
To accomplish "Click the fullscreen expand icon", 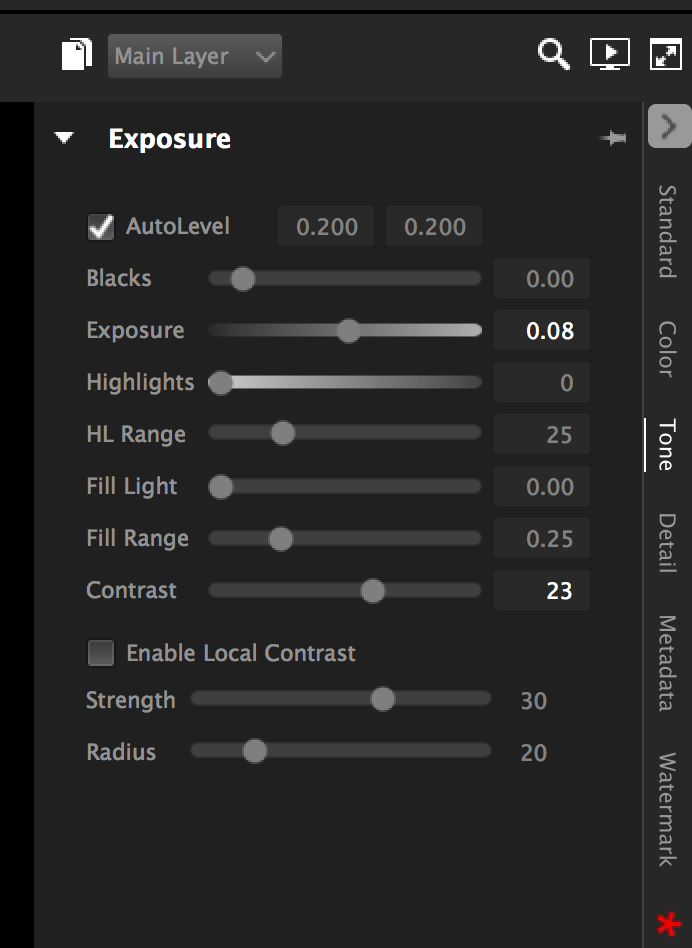I will click(666, 54).
